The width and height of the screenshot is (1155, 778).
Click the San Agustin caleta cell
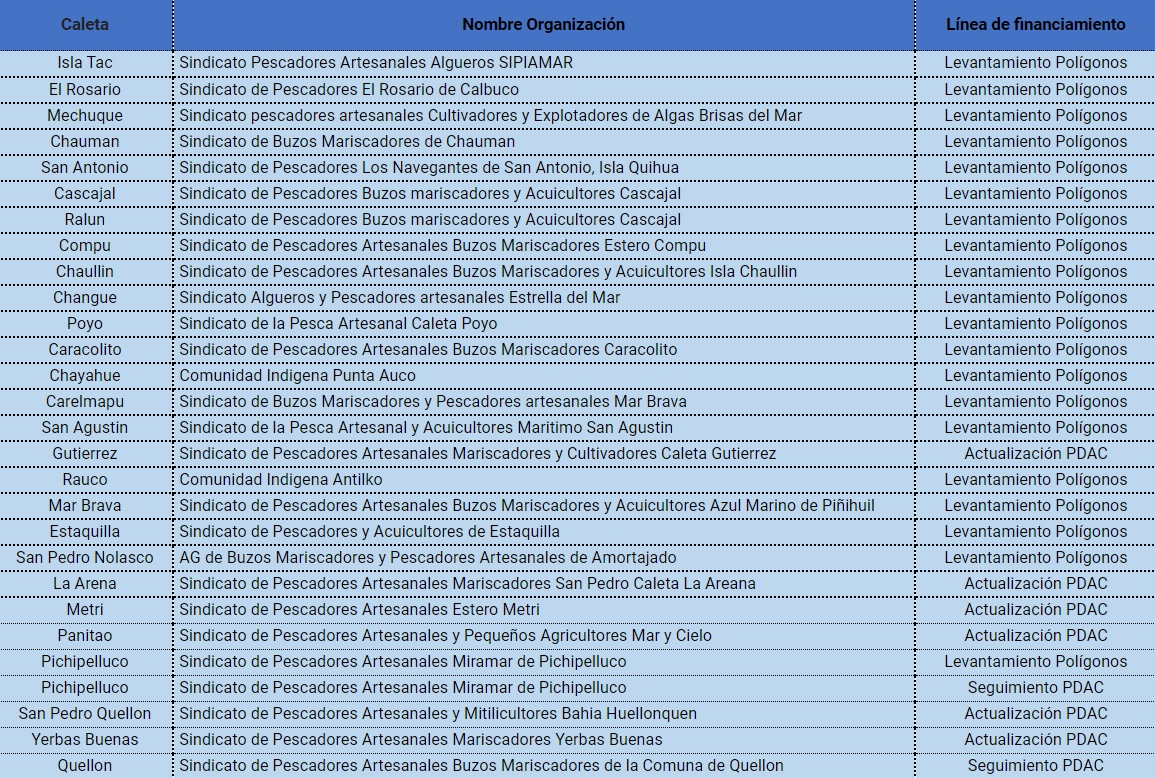[85, 428]
